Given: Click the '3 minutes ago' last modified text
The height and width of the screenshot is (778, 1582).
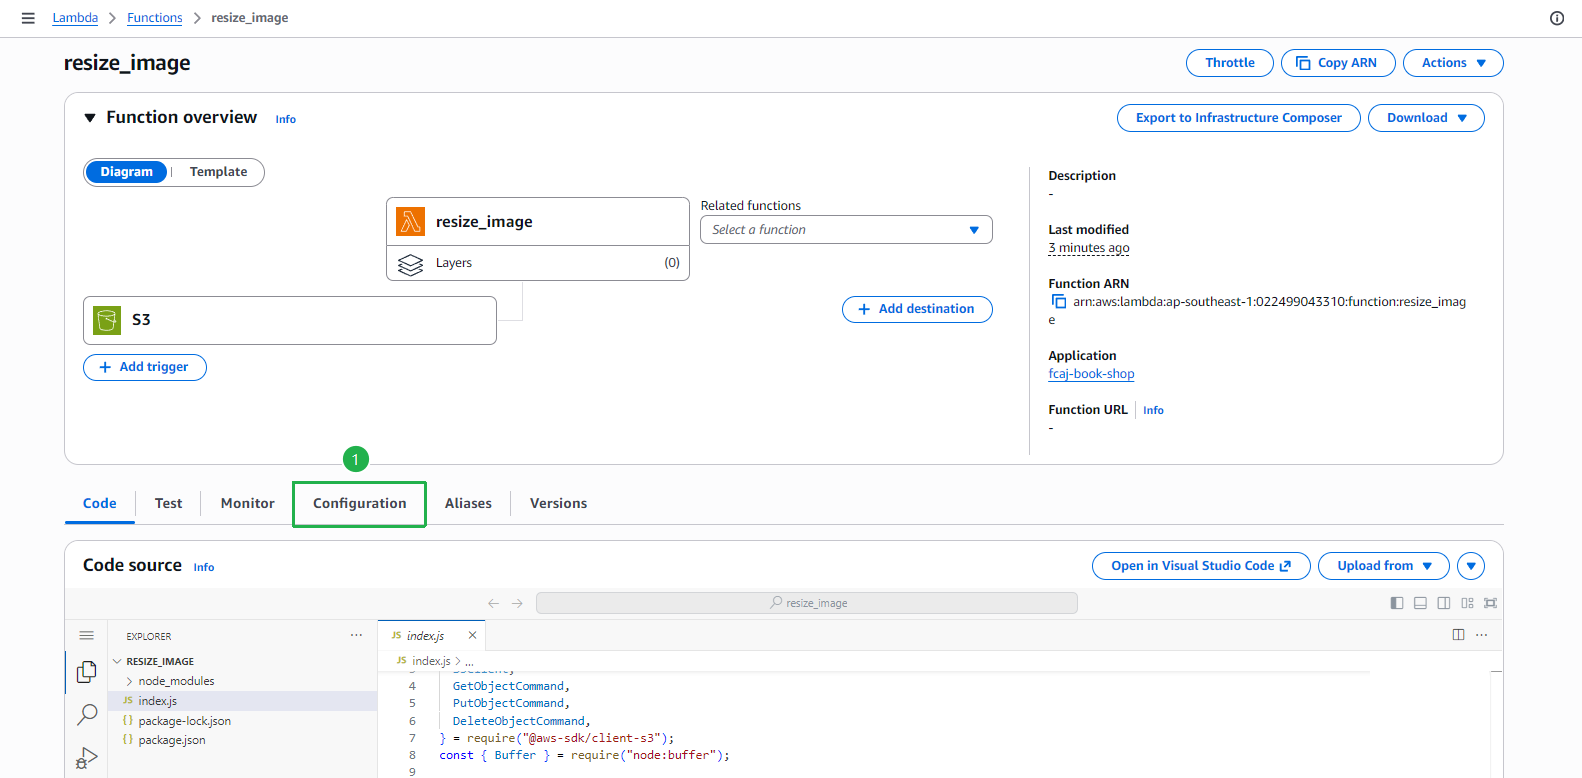Looking at the screenshot, I should pyautogui.click(x=1089, y=248).
